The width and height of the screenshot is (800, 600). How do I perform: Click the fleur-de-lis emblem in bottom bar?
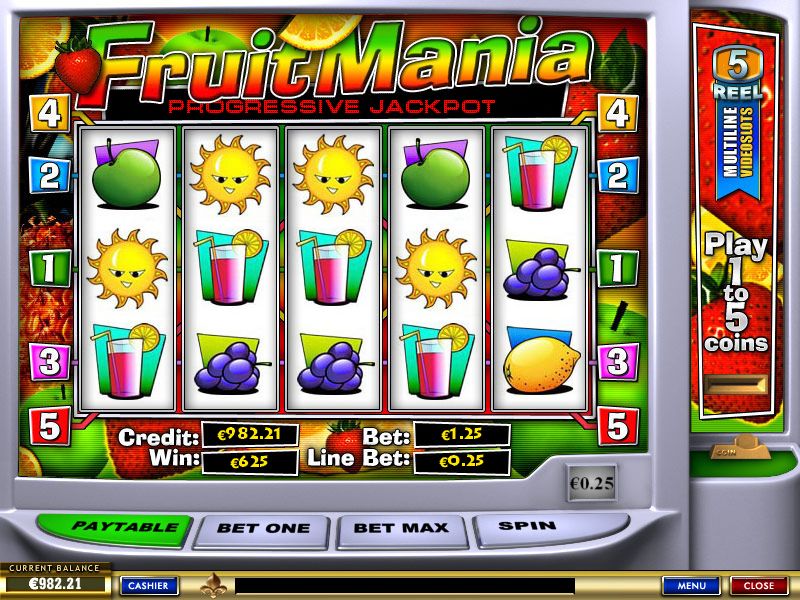(212, 585)
